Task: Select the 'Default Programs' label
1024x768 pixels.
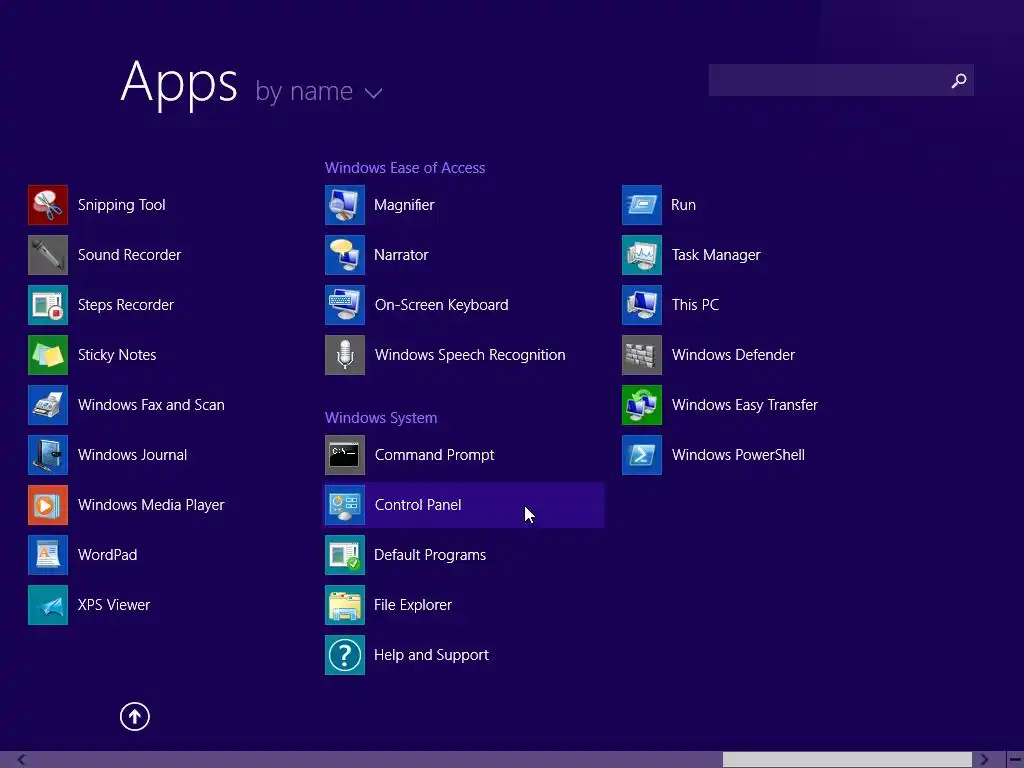Action: [x=430, y=555]
